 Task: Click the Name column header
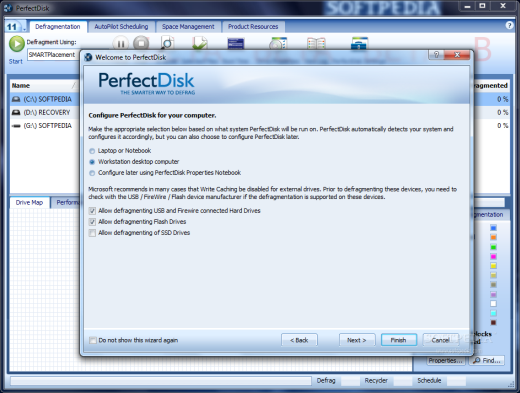44,86
